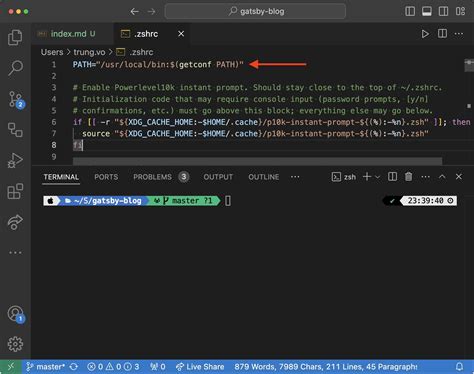474x374 pixels.
Task: Show additional views ellipsis in activity bar
Action: pyautogui.click(x=15, y=253)
